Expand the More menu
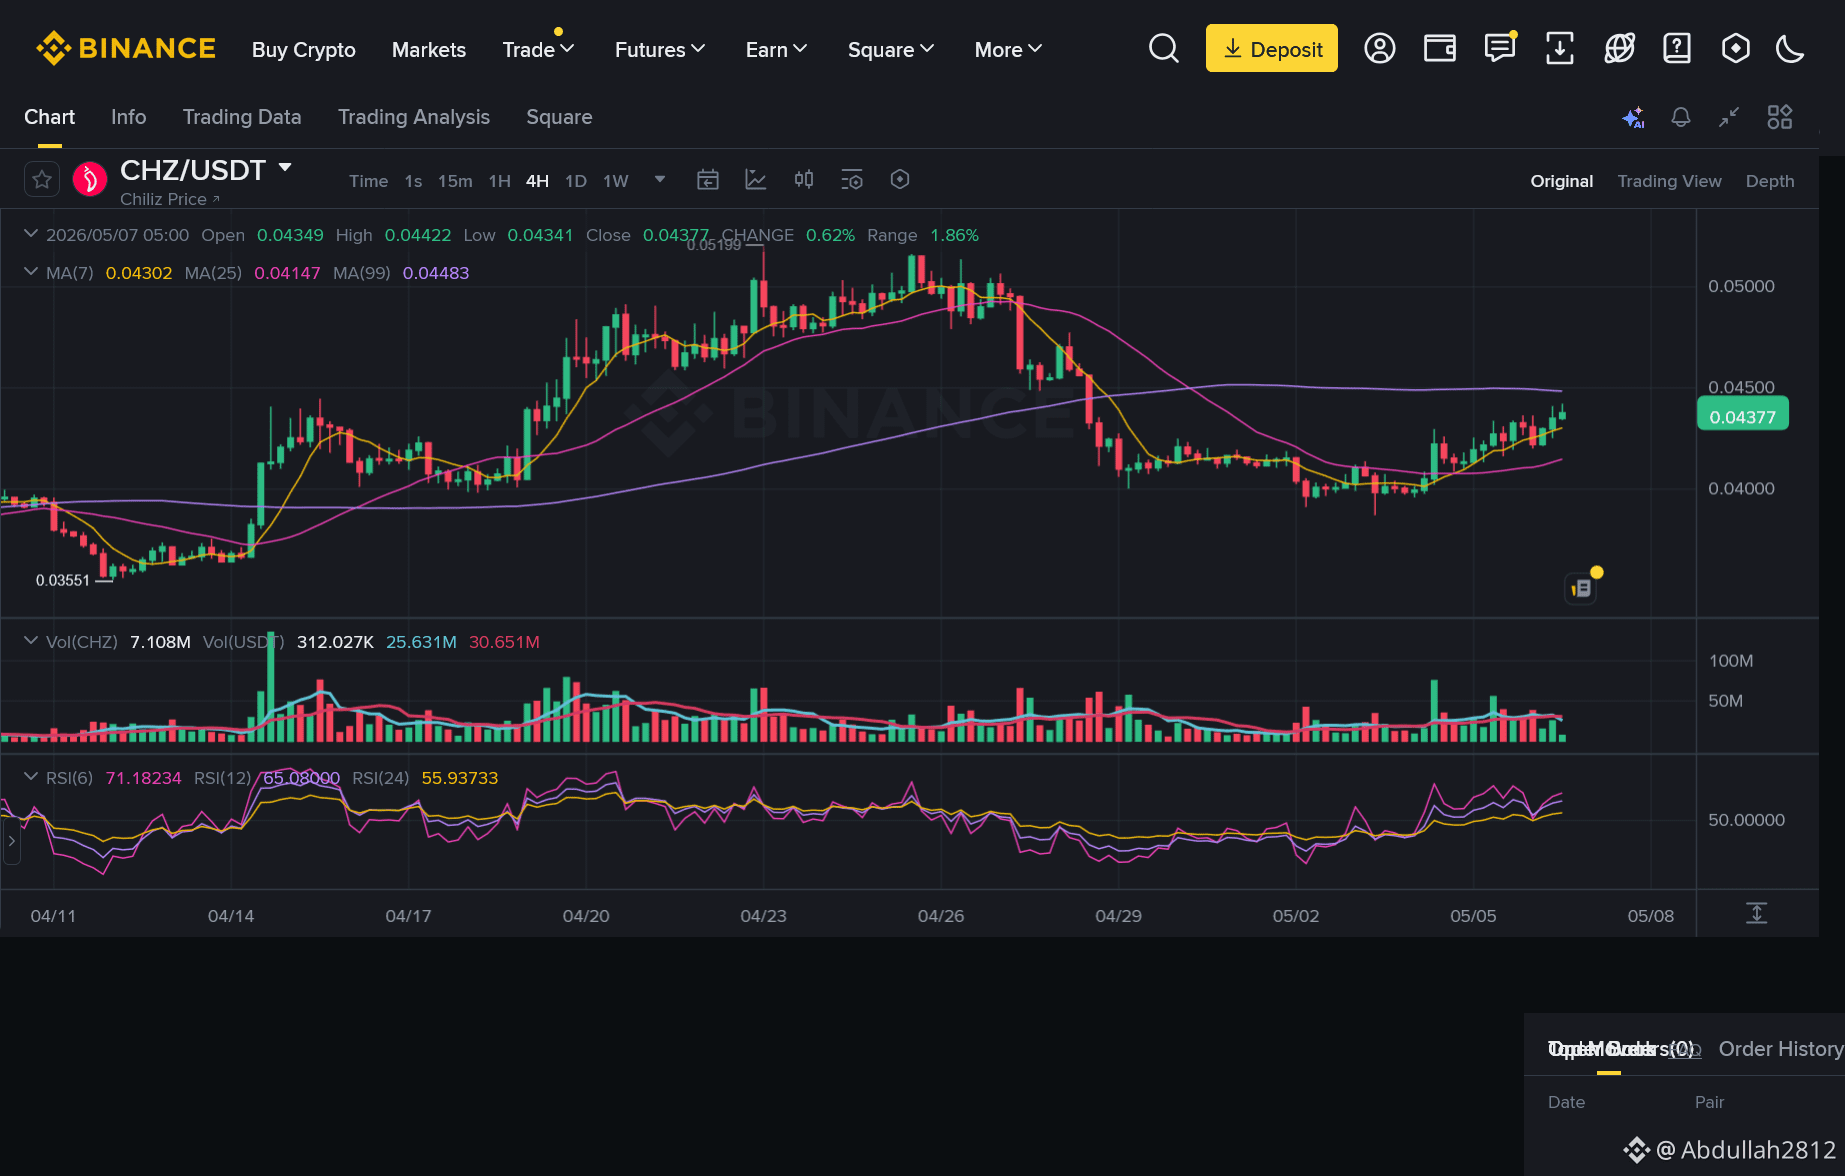The height and width of the screenshot is (1176, 1845). [x=1008, y=50]
